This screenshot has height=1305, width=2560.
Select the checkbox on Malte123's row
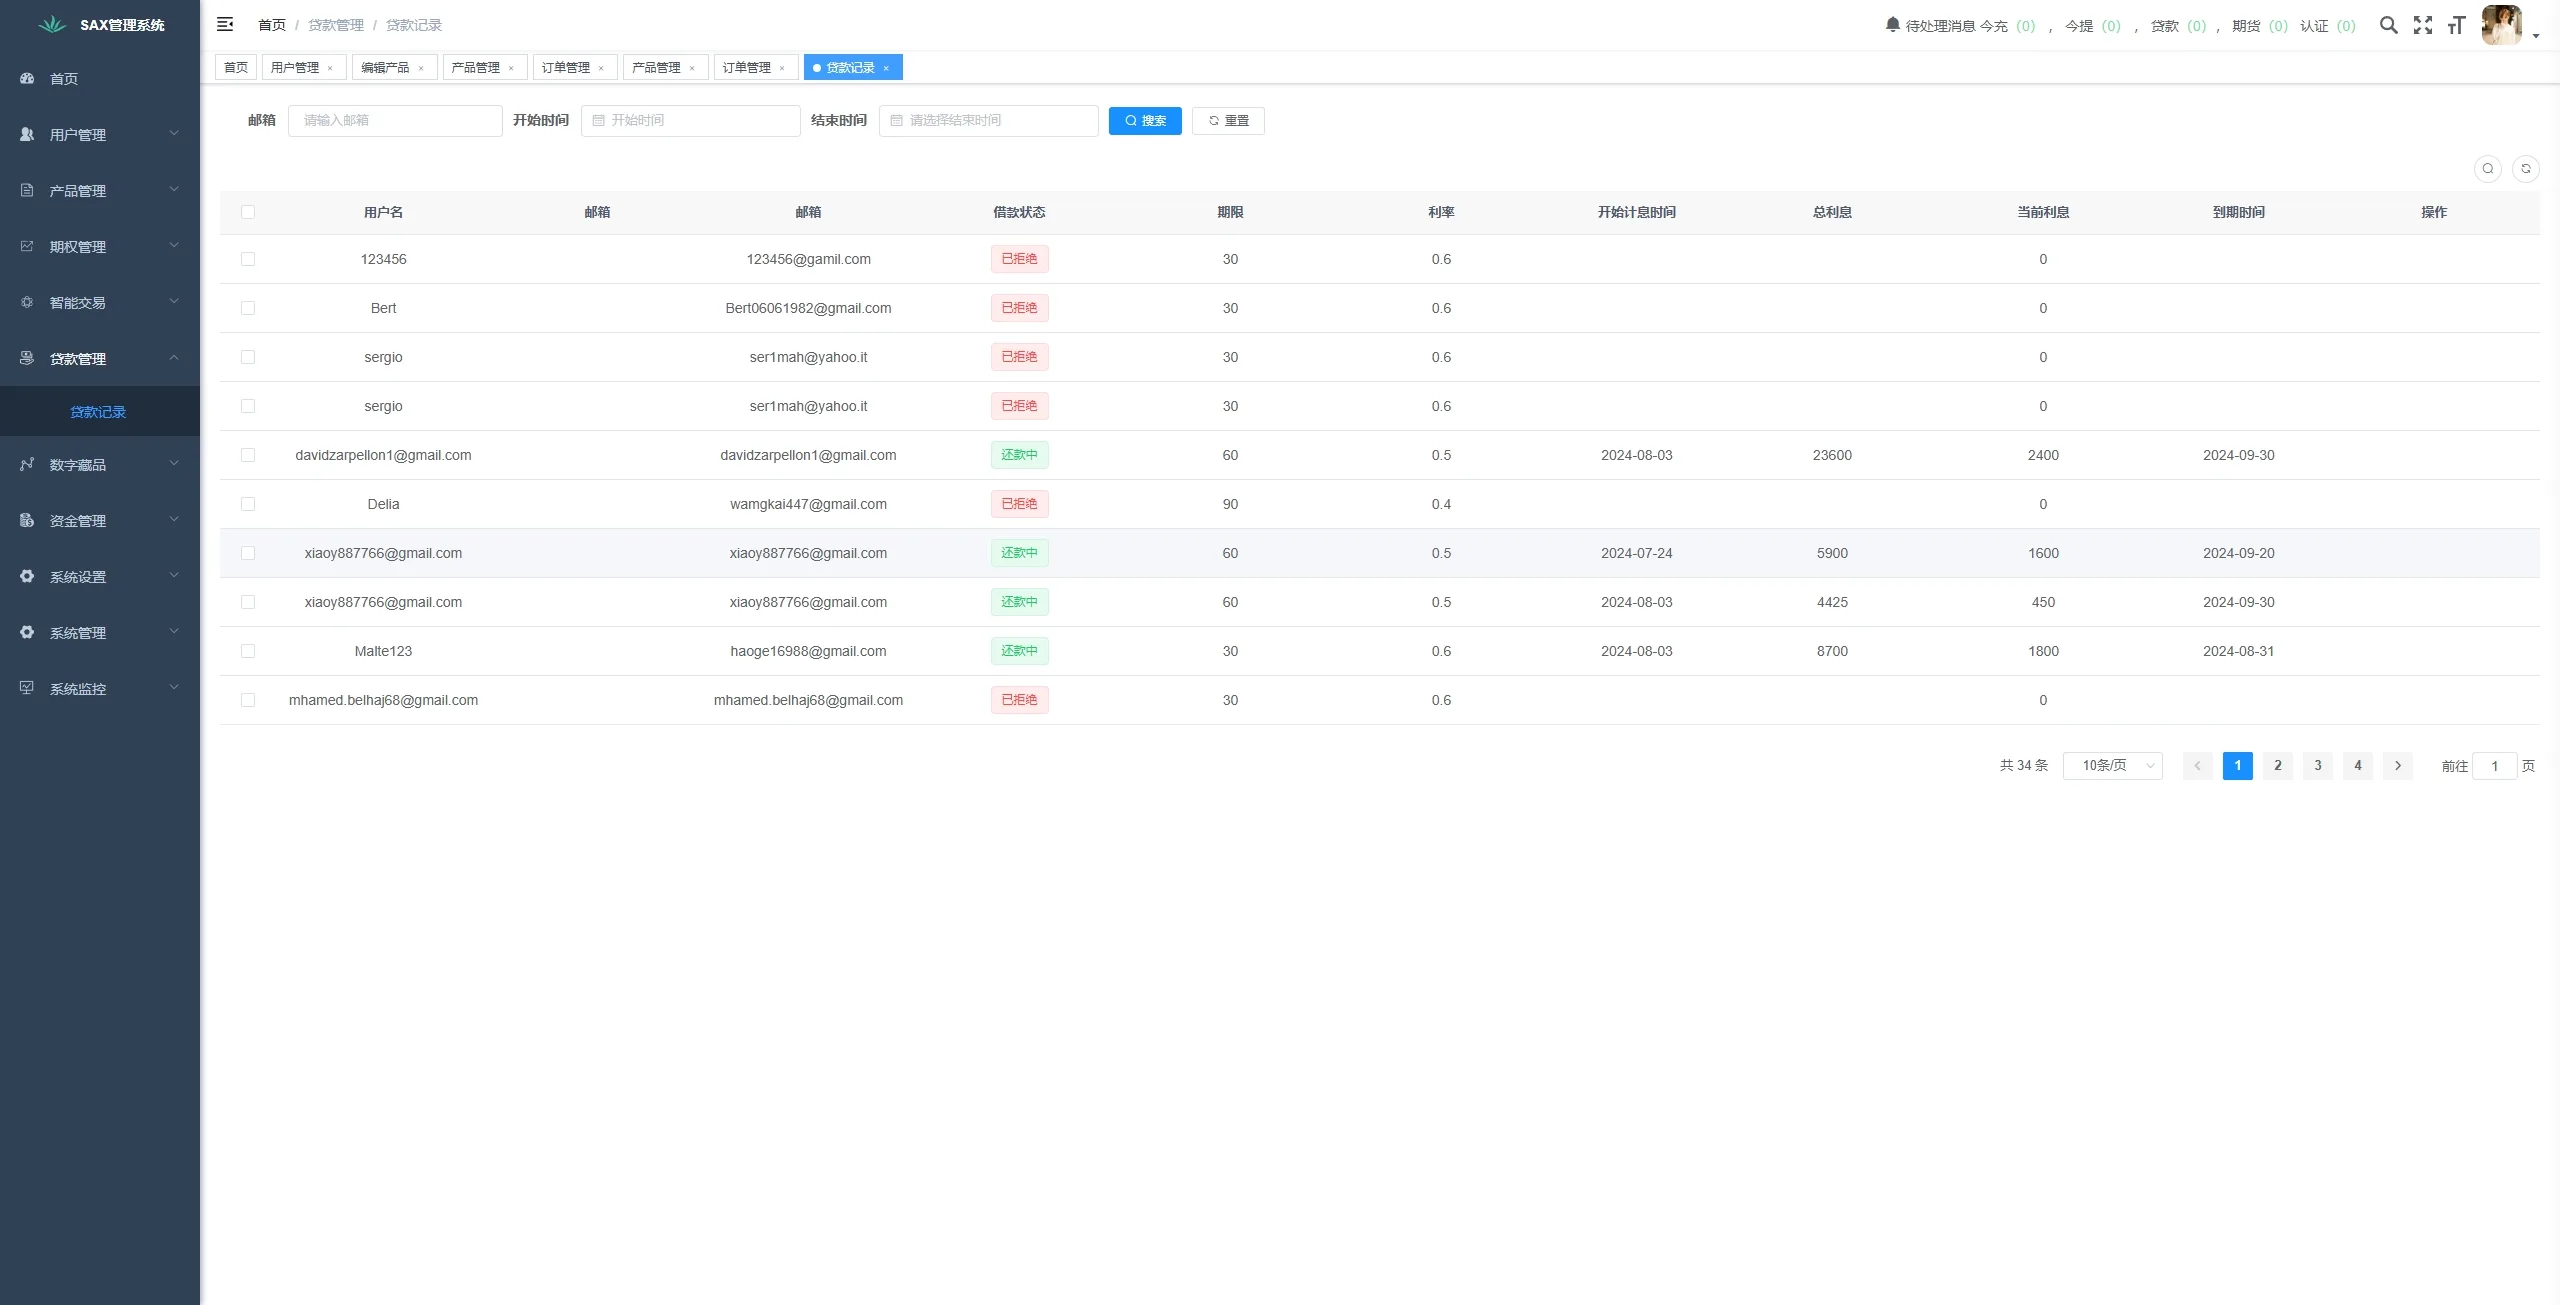click(x=248, y=650)
